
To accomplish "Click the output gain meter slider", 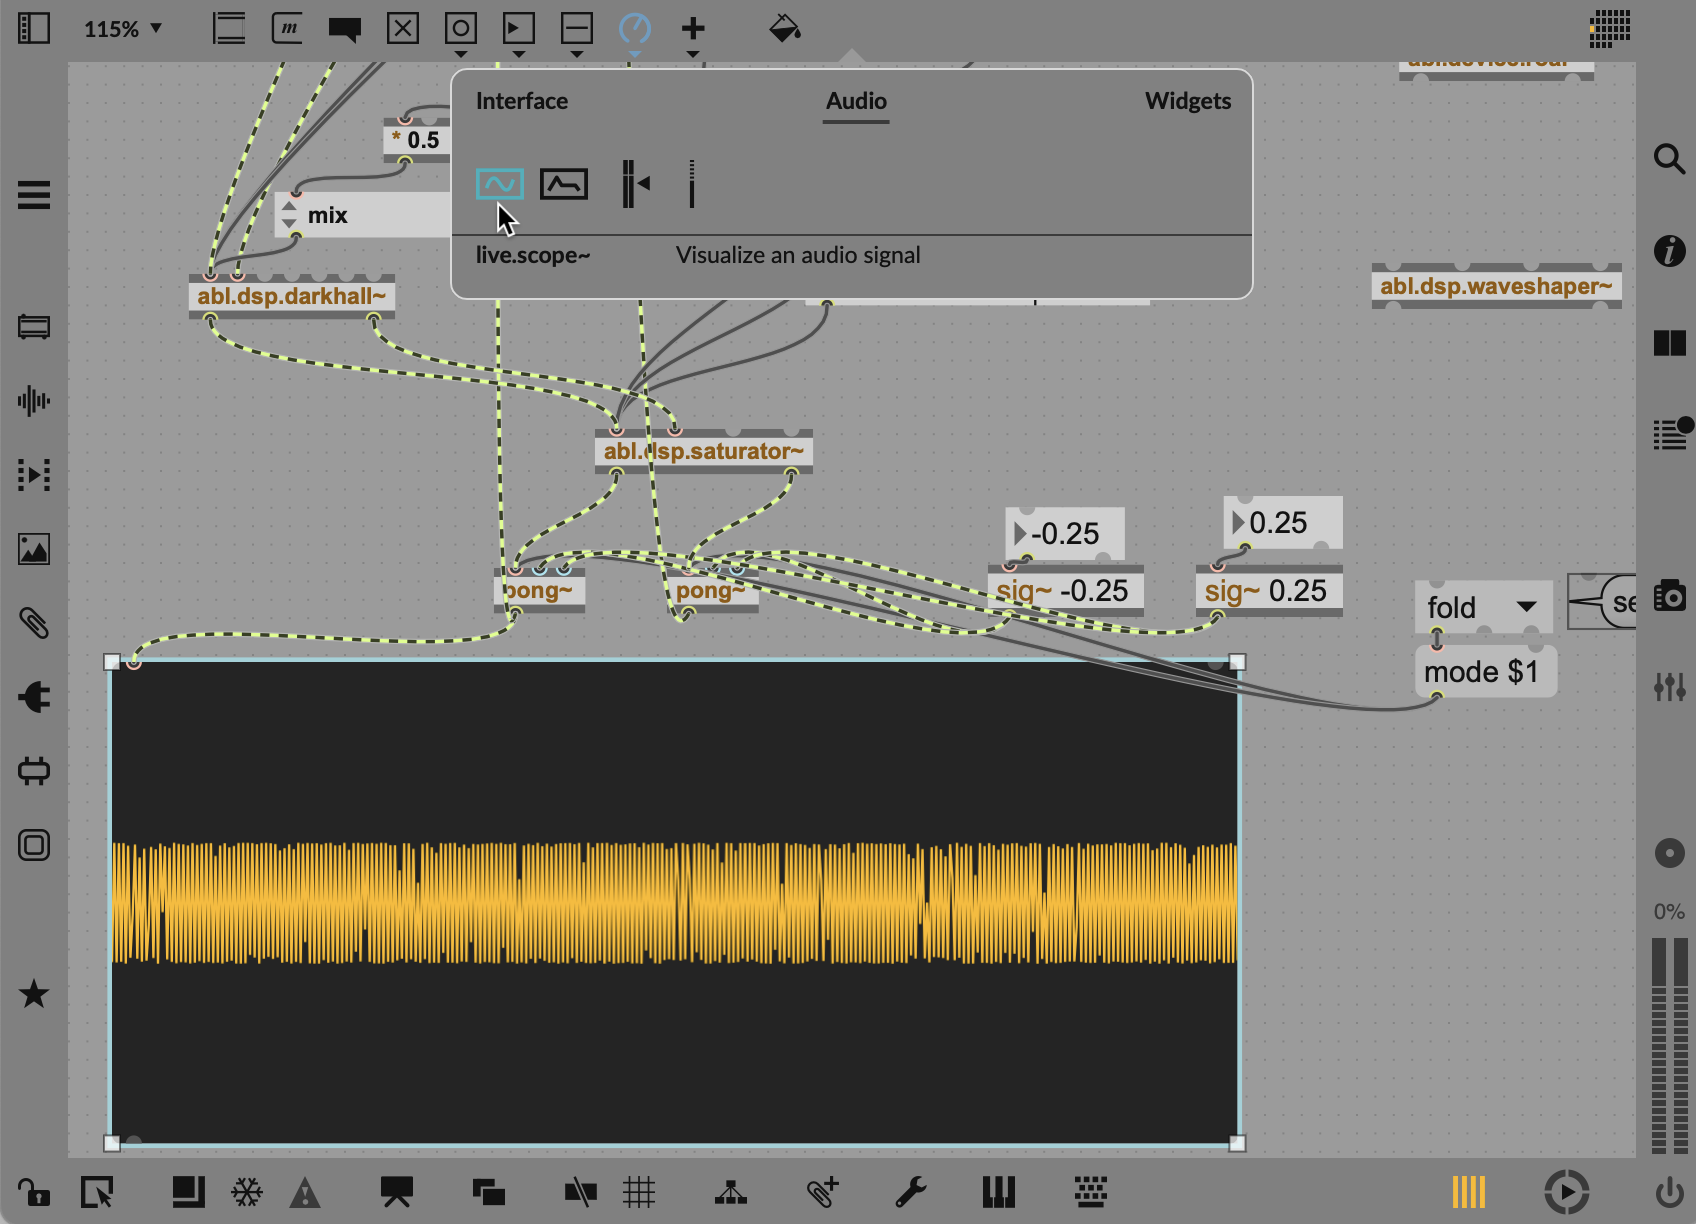I will pos(1669,1045).
